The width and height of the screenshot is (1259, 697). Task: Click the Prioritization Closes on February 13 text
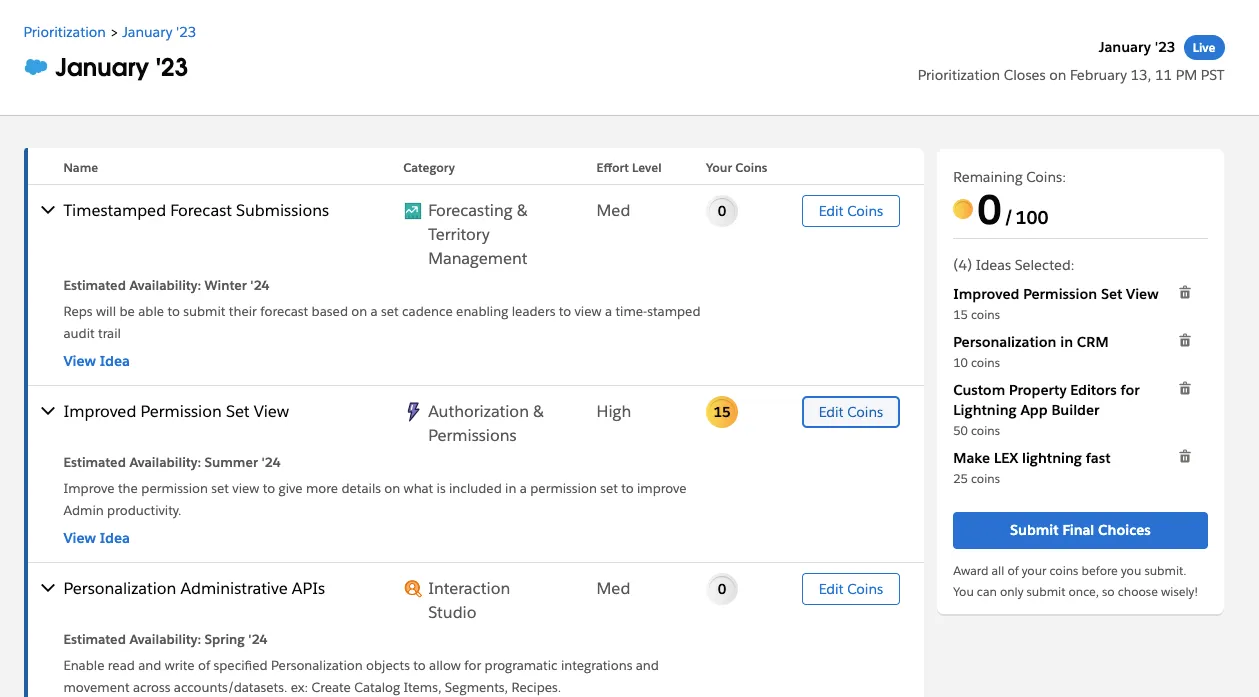1071,75
